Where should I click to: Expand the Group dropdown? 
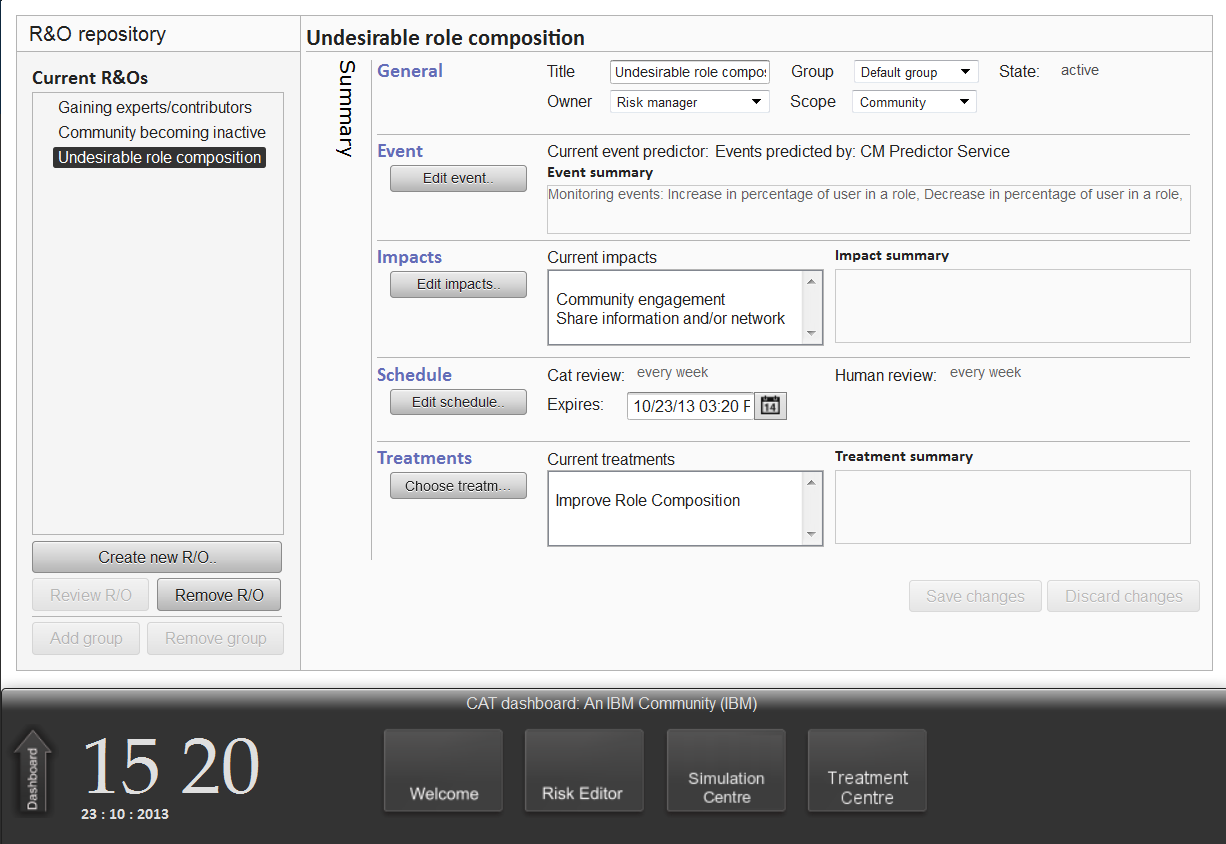[x=915, y=72]
